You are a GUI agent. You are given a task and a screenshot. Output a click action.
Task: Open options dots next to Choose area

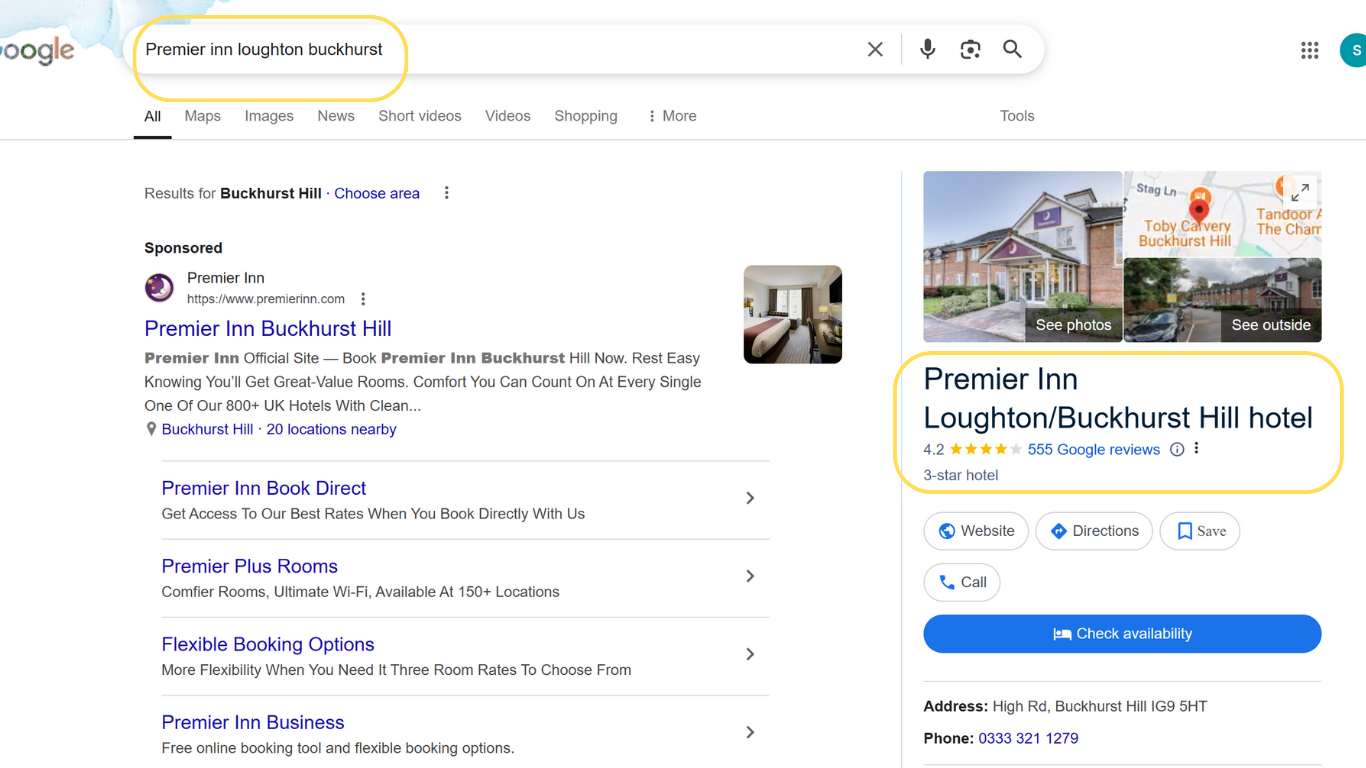point(447,193)
